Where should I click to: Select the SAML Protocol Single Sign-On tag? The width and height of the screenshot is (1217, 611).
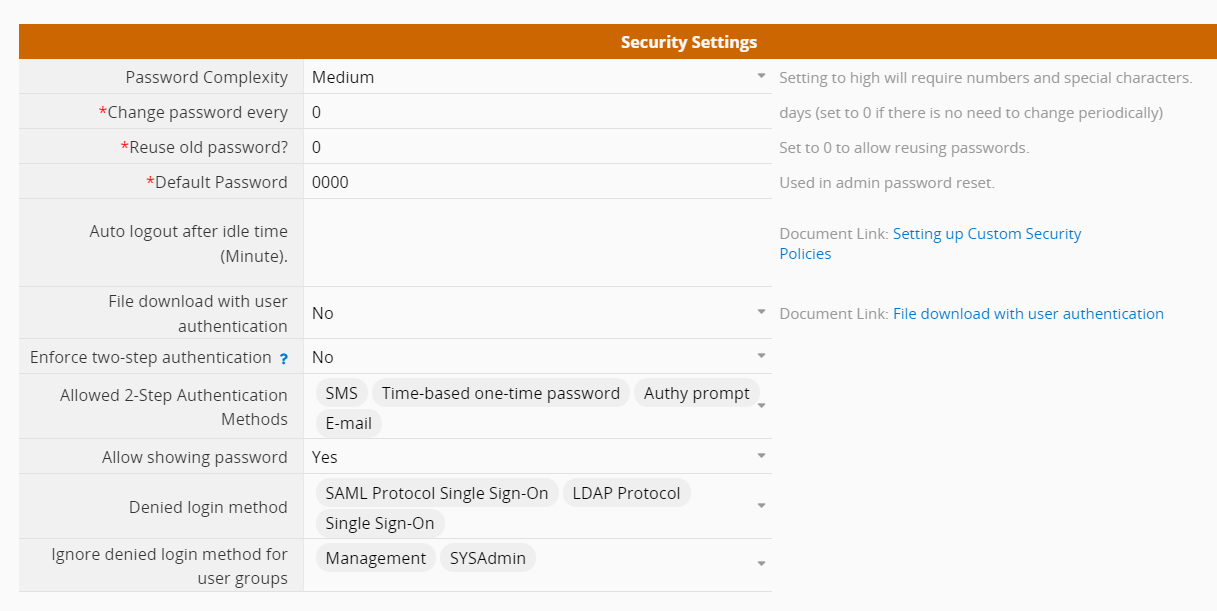tap(437, 493)
